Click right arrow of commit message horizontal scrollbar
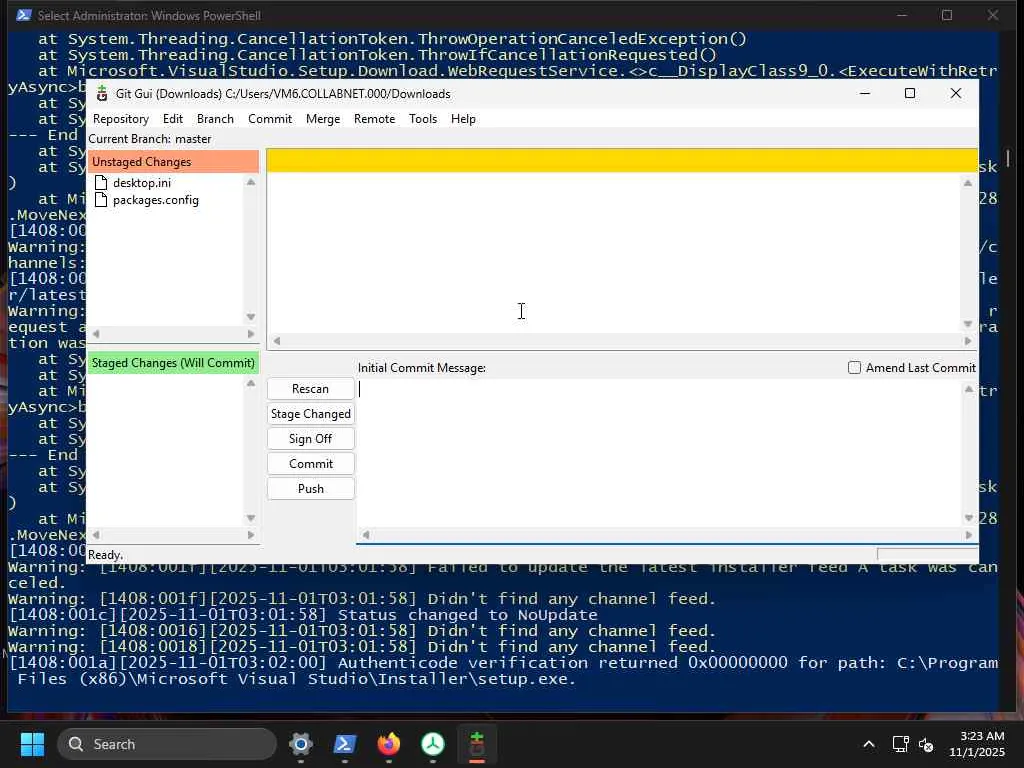 point(968,535)
